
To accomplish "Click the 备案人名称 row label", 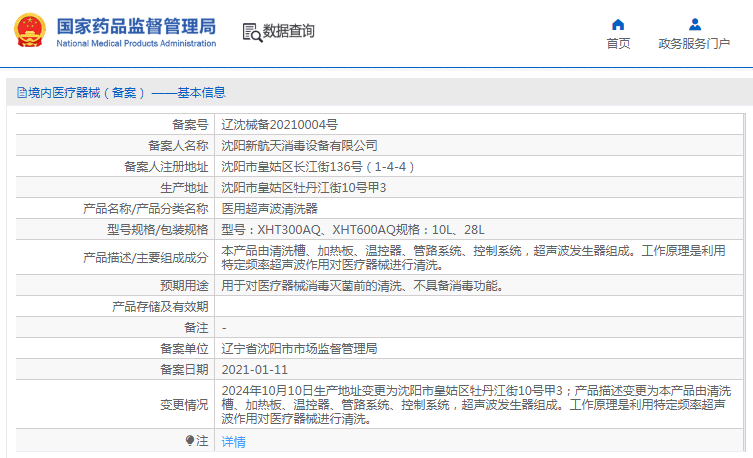I will [x=178, y=145].
